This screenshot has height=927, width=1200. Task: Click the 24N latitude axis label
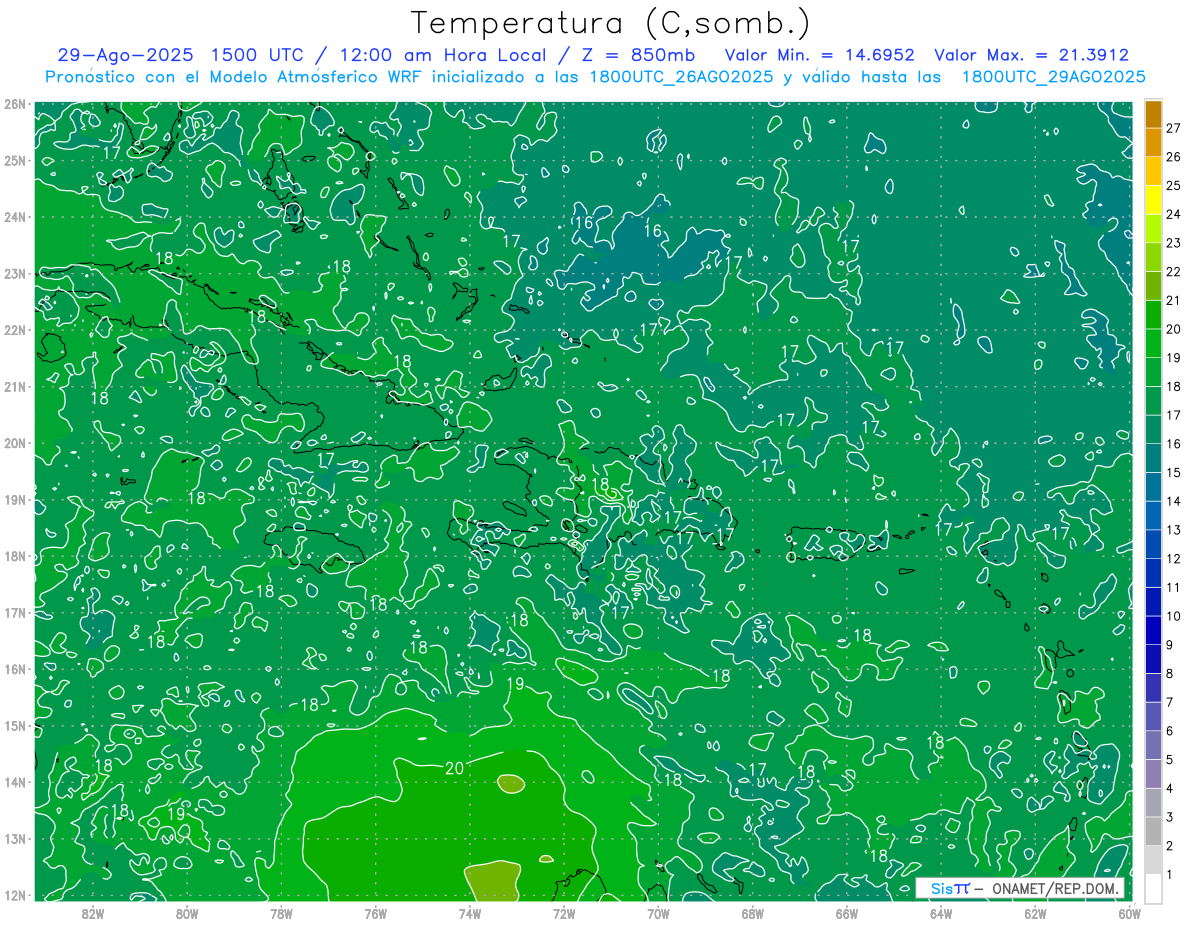[x=15, y=217]
